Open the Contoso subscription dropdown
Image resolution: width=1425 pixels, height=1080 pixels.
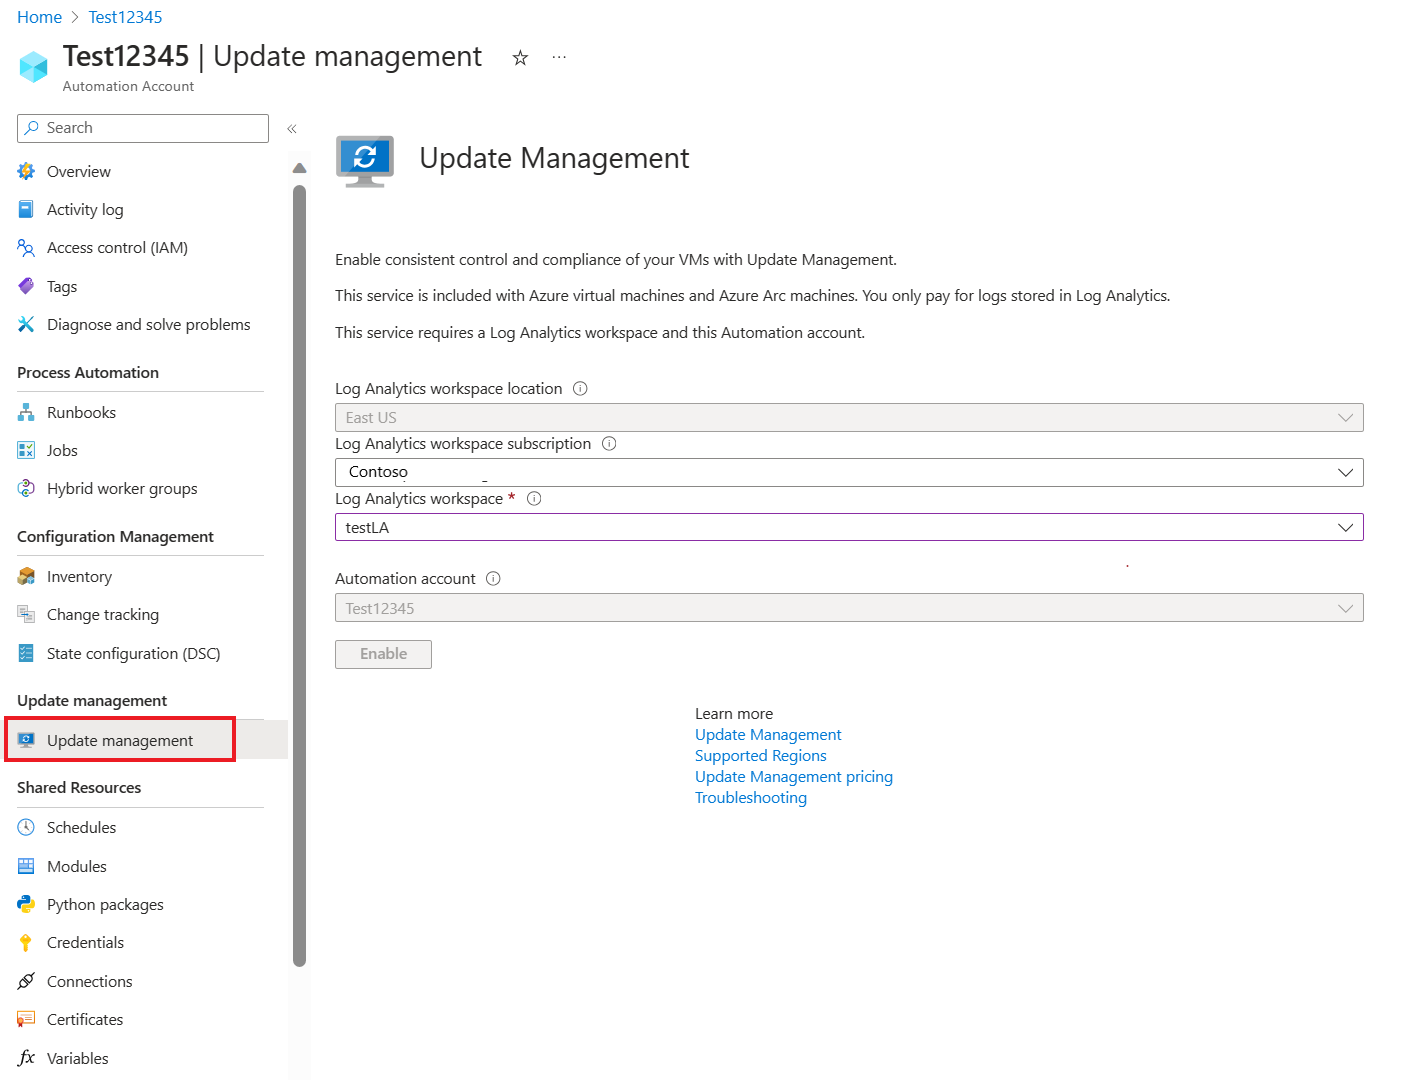[1347, 472]
